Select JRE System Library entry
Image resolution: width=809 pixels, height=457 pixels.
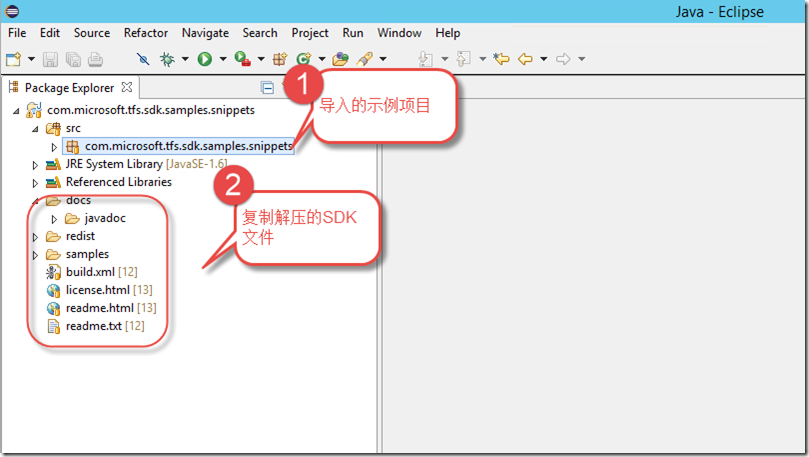click(147, 164)
